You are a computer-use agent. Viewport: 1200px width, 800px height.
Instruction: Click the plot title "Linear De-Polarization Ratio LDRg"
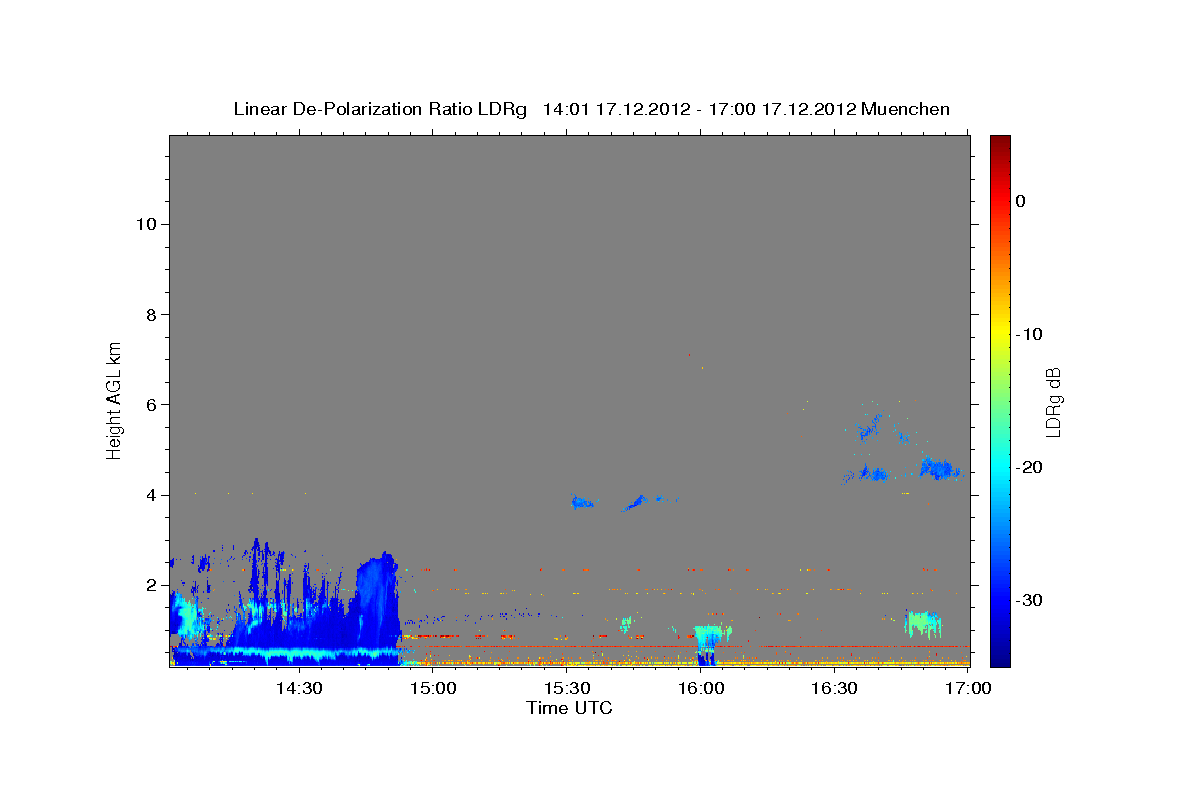[379, 109]
